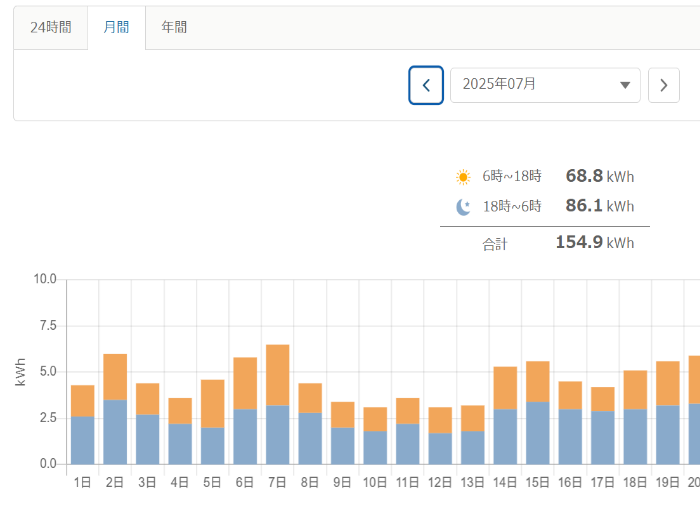The image size is (700, 506).
Task: Click the sun icon for daytime usage
Action: [463, 177]
